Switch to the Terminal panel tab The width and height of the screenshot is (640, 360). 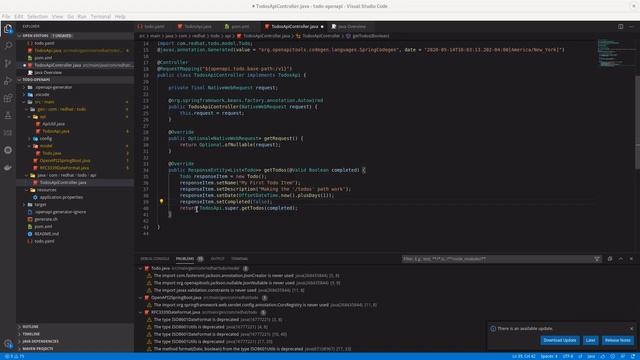pyautogui.click(x=240, y=259)
